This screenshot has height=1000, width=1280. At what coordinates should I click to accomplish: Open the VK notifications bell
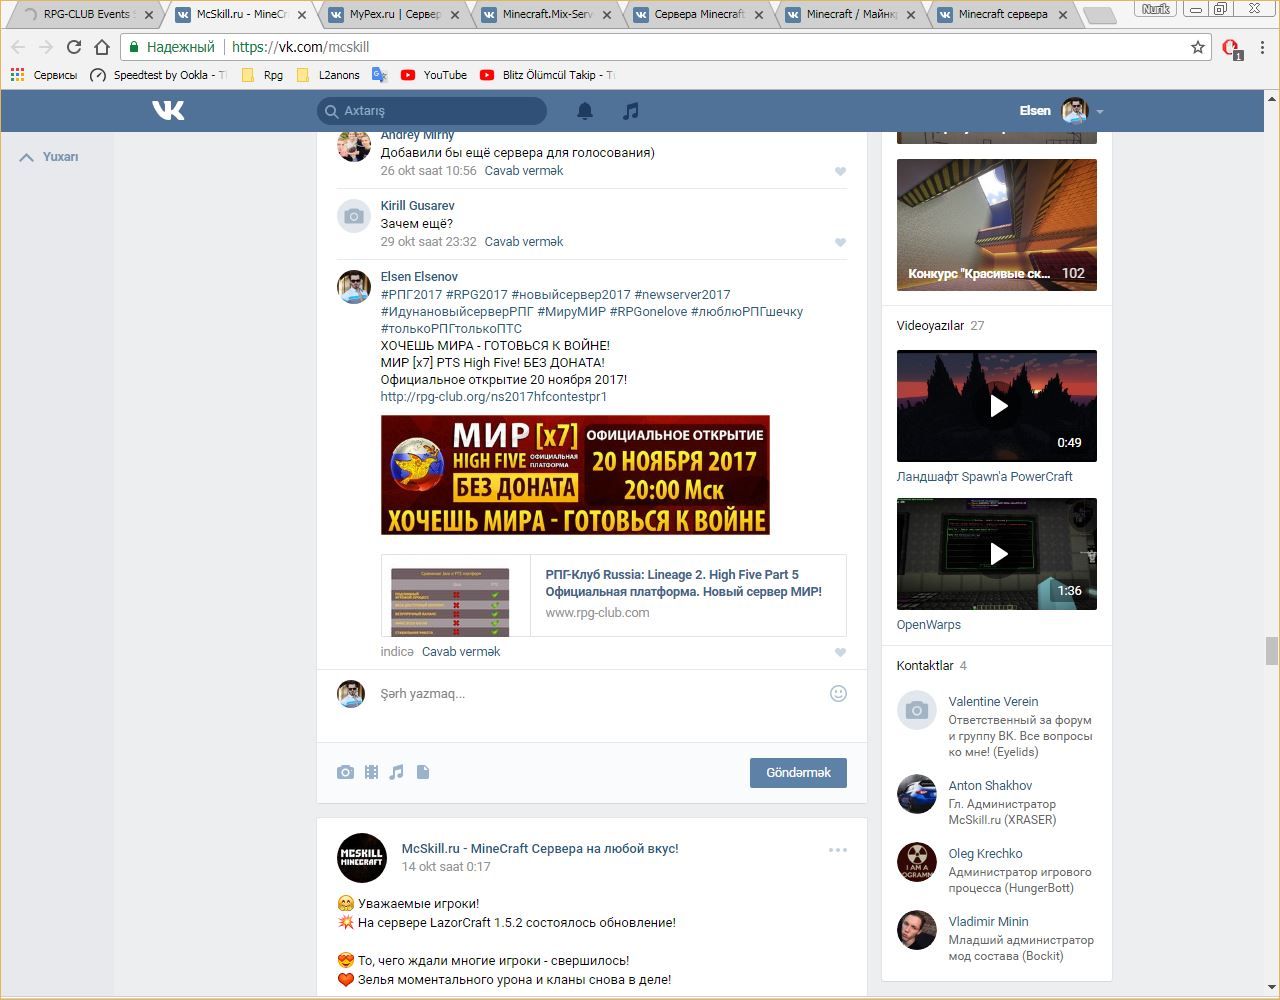click(x=585, y=111)
